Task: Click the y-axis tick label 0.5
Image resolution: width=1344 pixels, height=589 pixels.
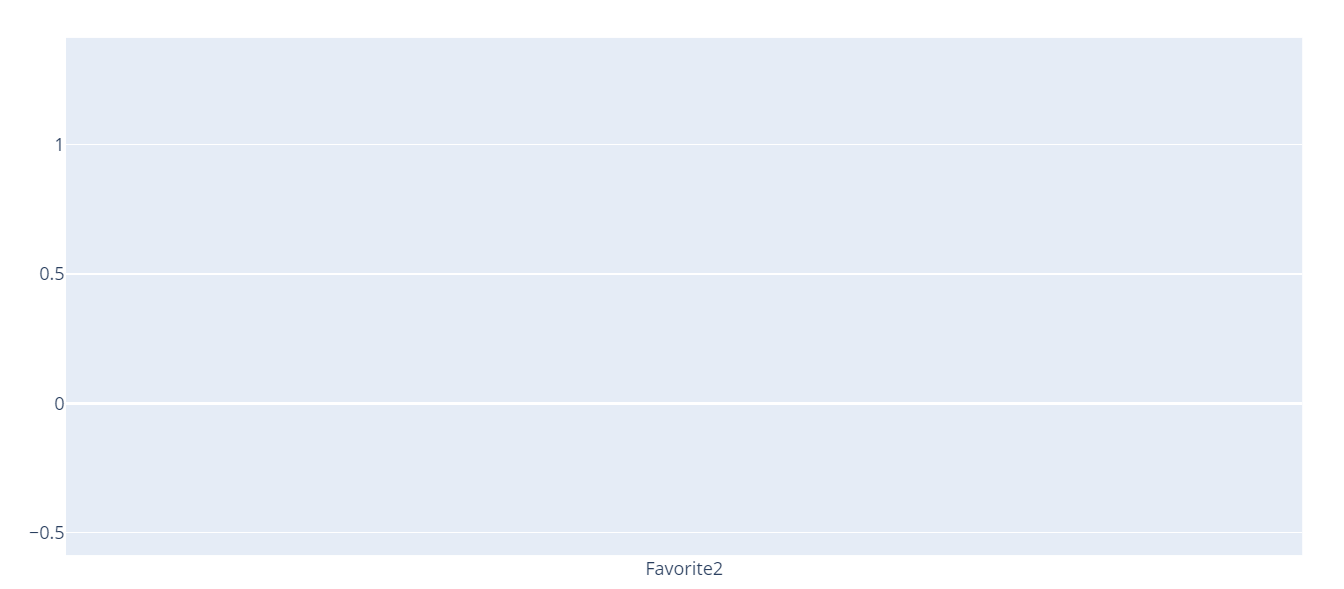Action: [52, 274]
